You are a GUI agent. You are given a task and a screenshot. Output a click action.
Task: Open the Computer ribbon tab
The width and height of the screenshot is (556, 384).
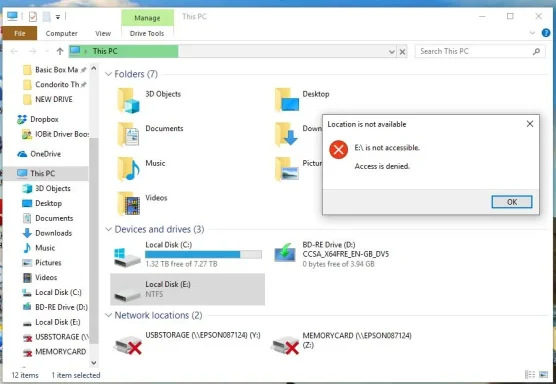click(61, 33)
